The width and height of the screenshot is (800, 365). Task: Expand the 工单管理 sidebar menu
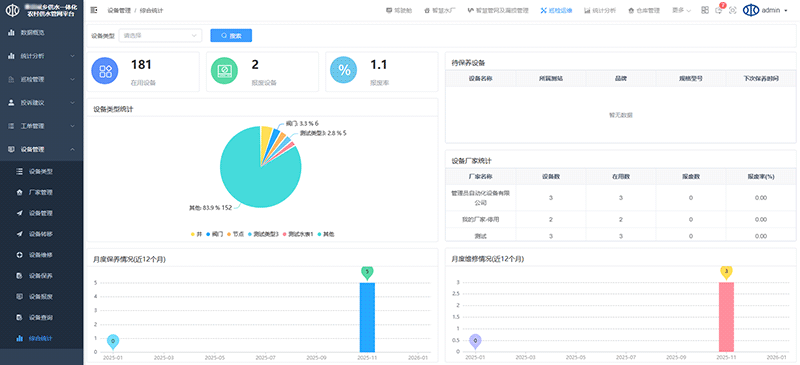click(x=41, y=126)
